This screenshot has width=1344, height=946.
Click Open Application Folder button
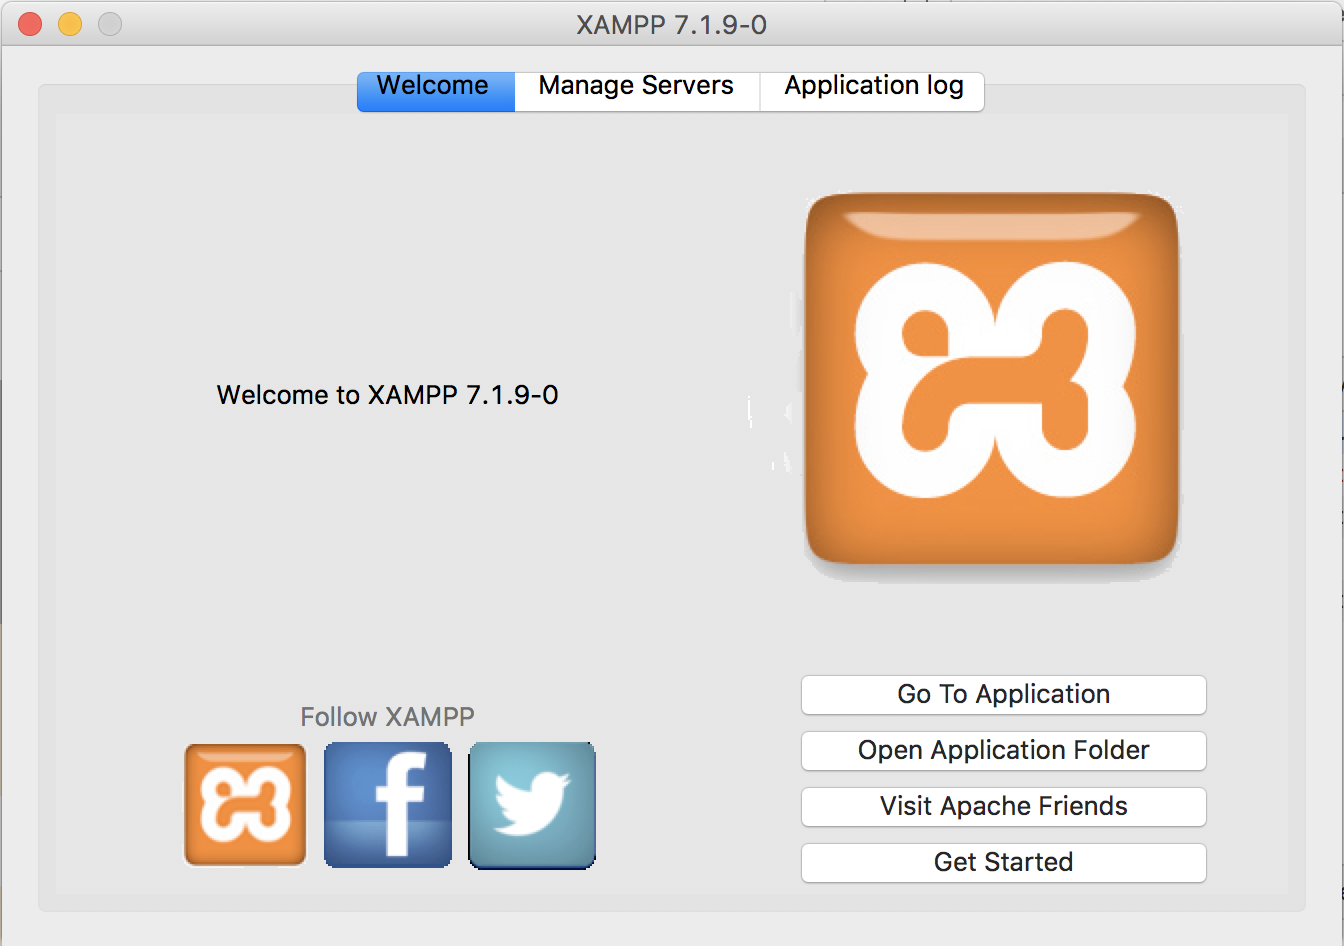[1004, 751]
